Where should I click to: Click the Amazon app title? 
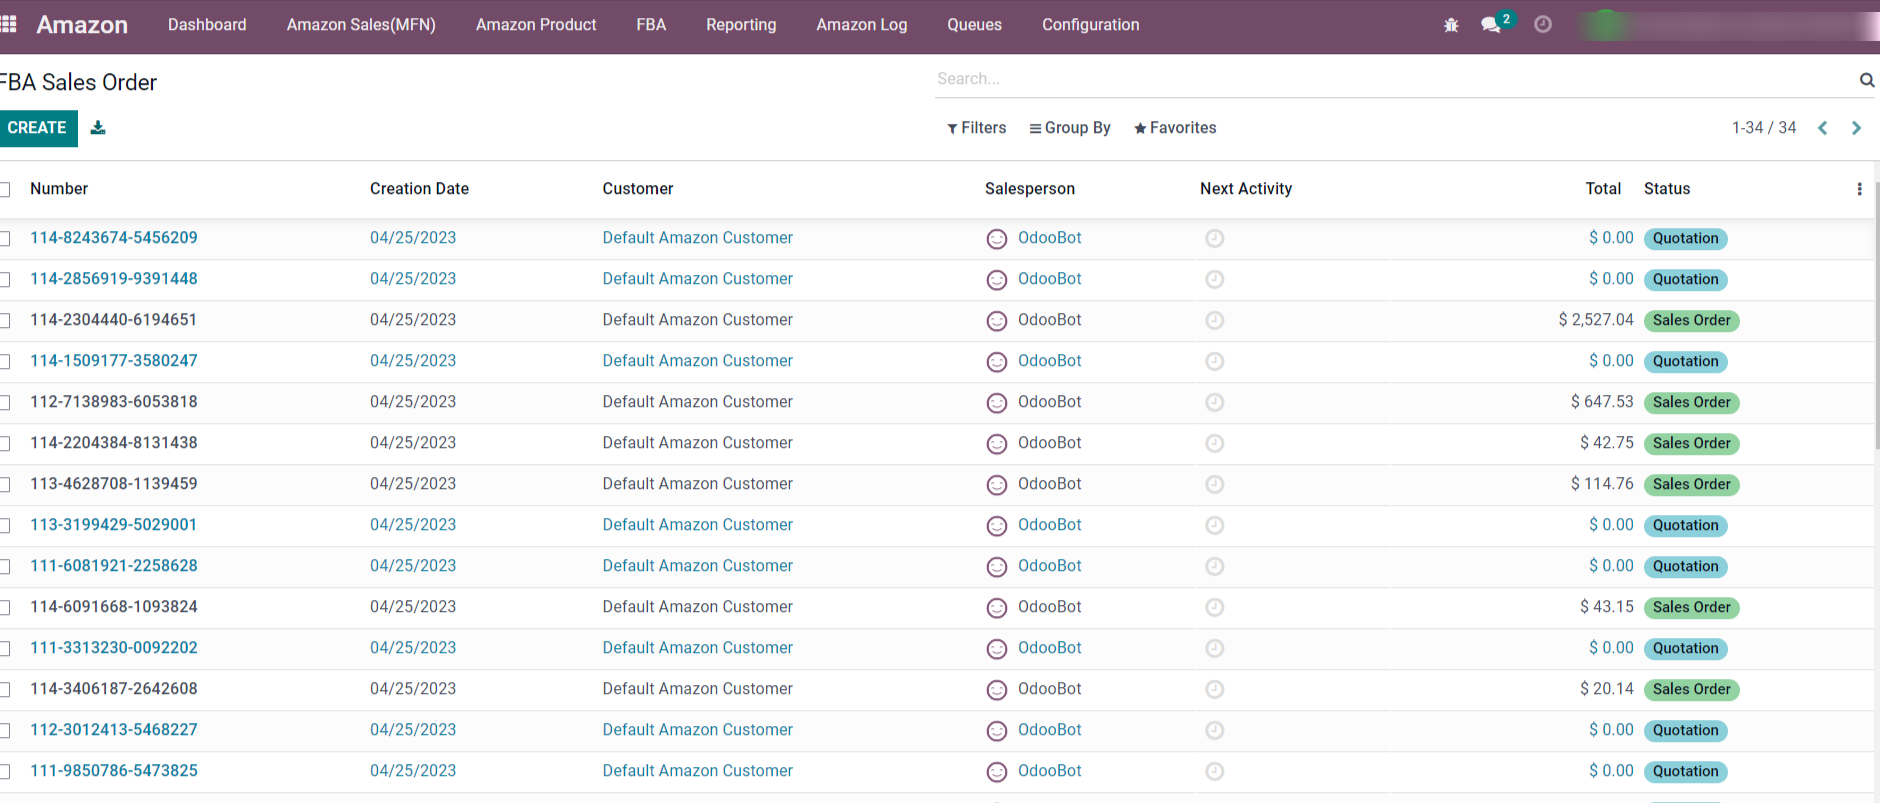click(82, 25)
